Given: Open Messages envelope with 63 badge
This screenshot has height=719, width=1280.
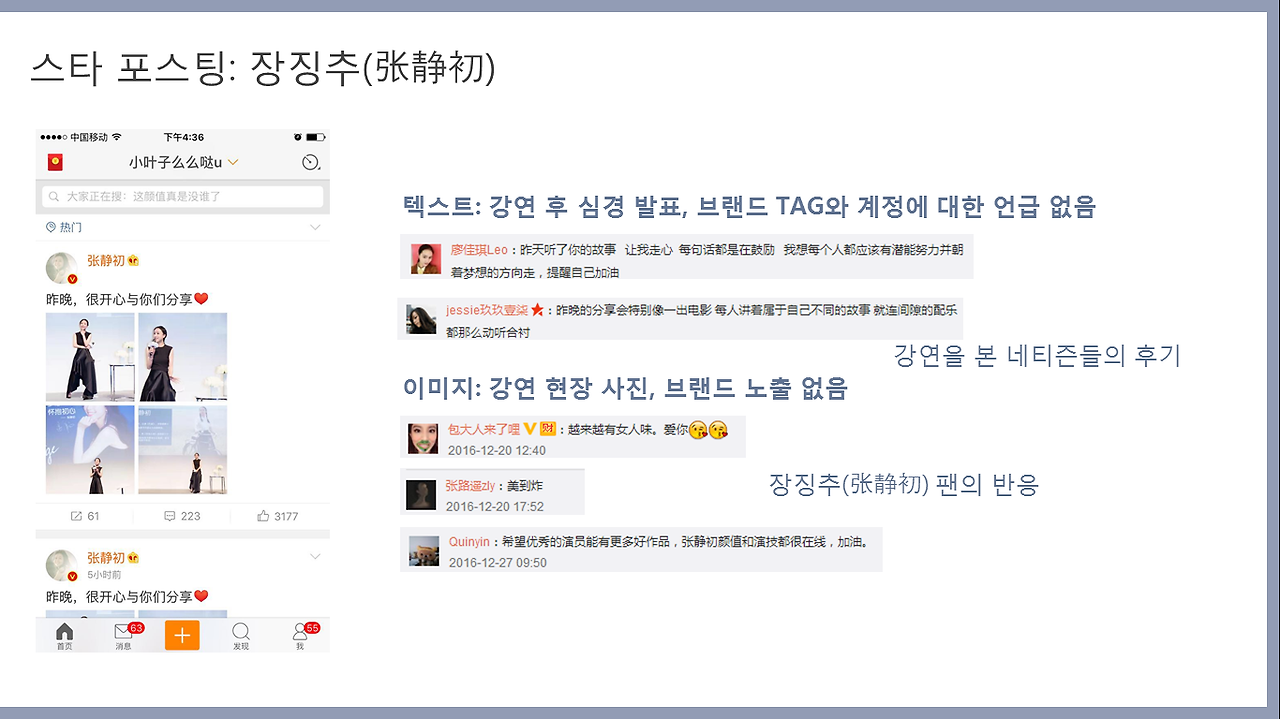Looking at the screenshot, I should 124,635.
